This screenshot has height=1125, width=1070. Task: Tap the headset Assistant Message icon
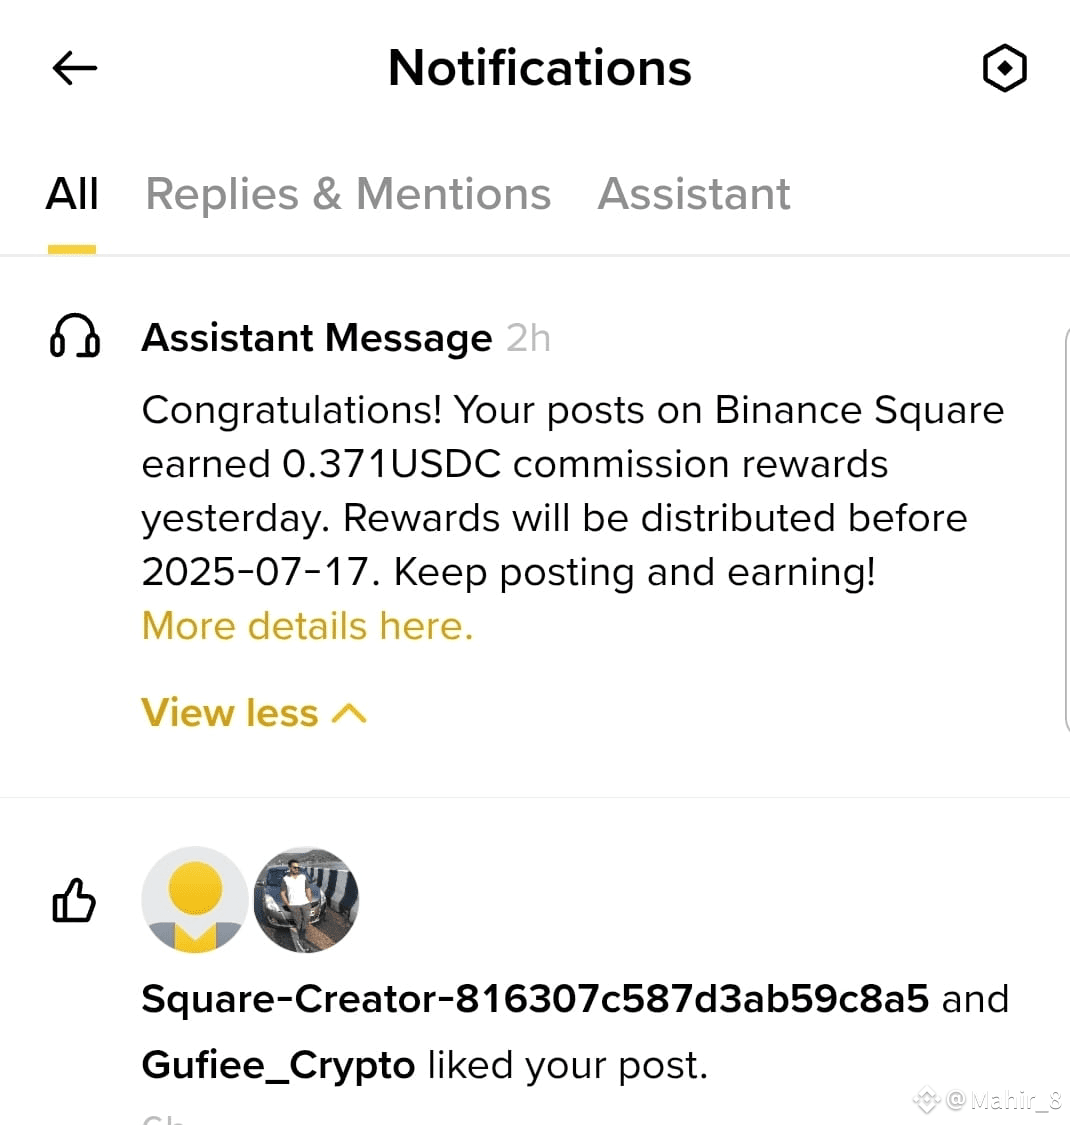coord(75,336)
